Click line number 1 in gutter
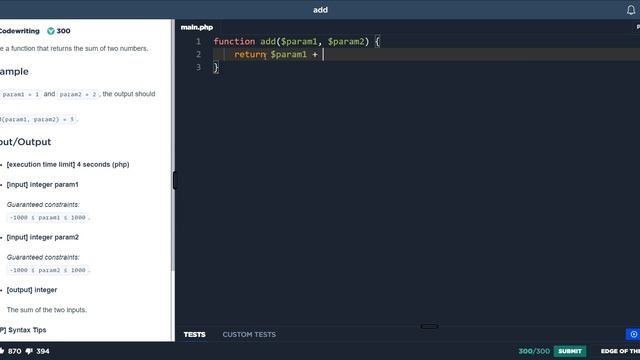640x360 pixels. 198,42
